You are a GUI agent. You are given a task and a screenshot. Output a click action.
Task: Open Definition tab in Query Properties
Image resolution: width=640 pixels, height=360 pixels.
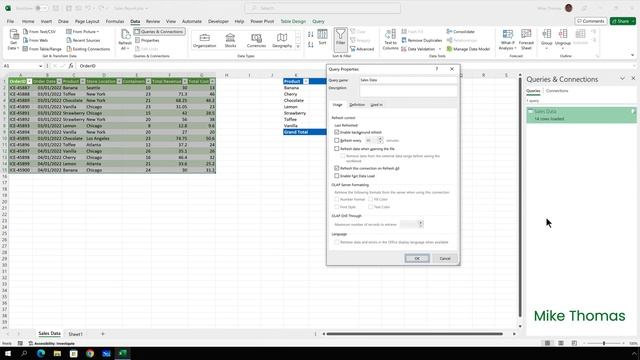click(x=357, y=105)
